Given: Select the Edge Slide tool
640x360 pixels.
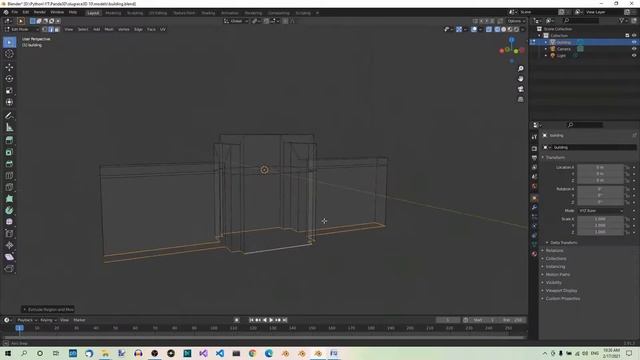Looking at the screenshot, I should (x=9, y=233).
